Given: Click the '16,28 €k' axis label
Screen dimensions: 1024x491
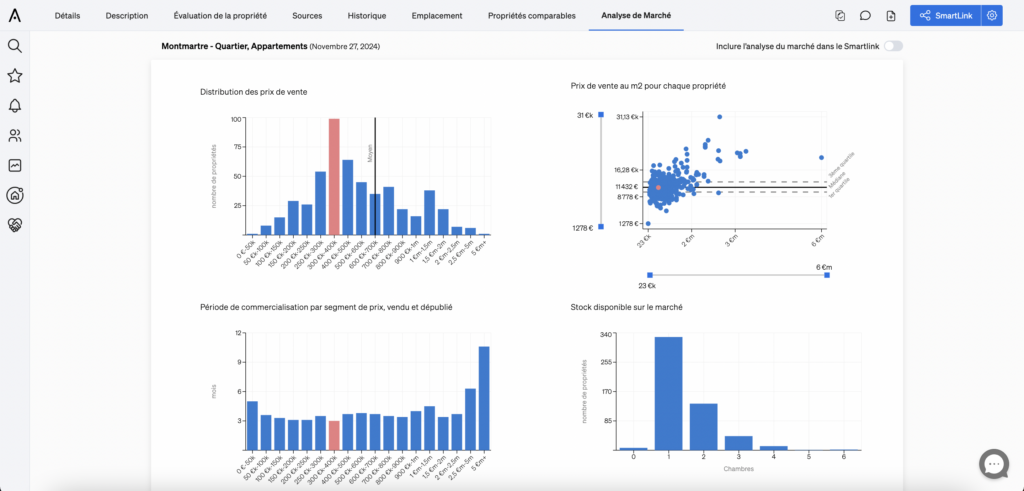Looking at the screenshot, I should point(628,170).
